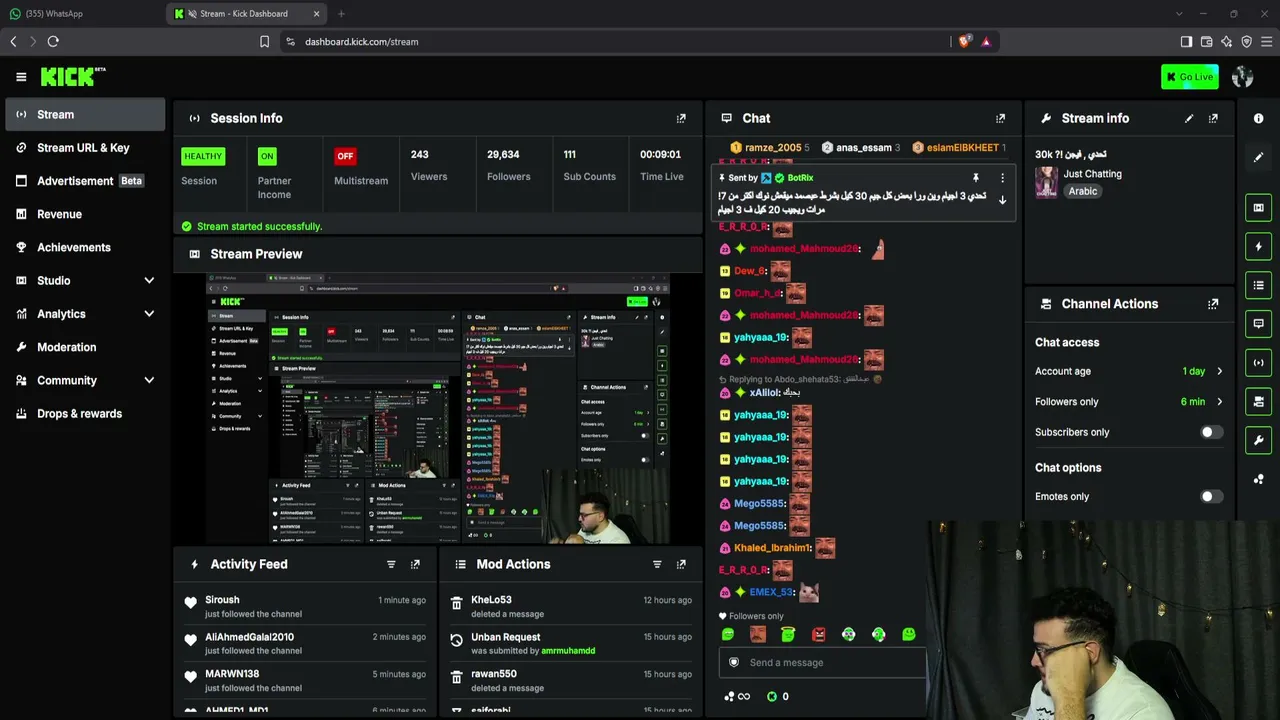Click the stream preview video
This screenshot has height=720, width=1280.
(x=438, y=409)
